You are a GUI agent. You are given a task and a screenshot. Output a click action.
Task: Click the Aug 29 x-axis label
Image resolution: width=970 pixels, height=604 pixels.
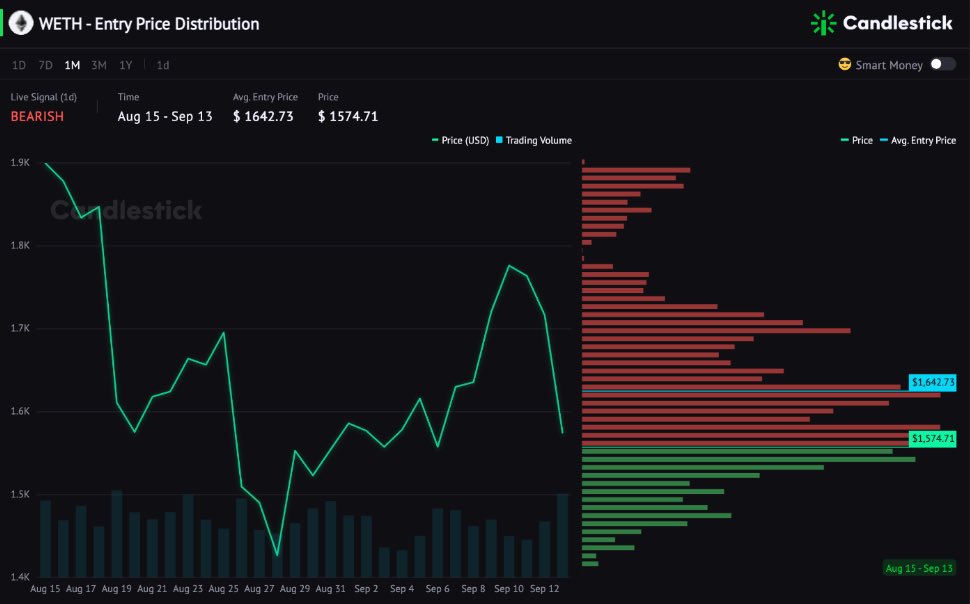tap(295, 589)
